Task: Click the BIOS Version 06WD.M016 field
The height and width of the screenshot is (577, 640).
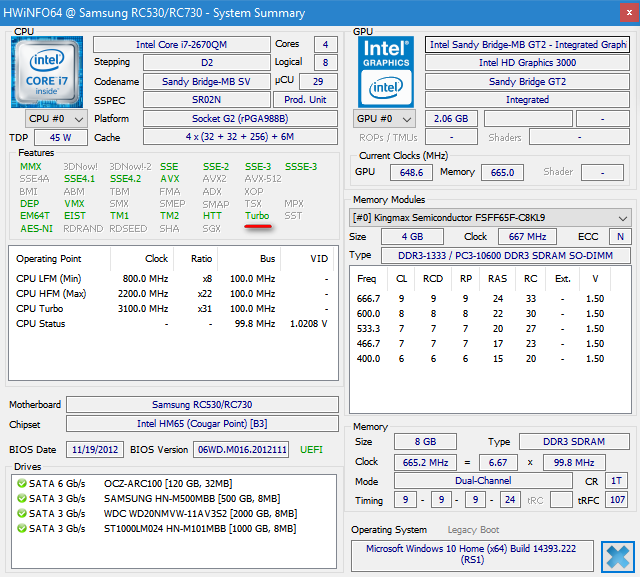Action: tap(241, 450)
